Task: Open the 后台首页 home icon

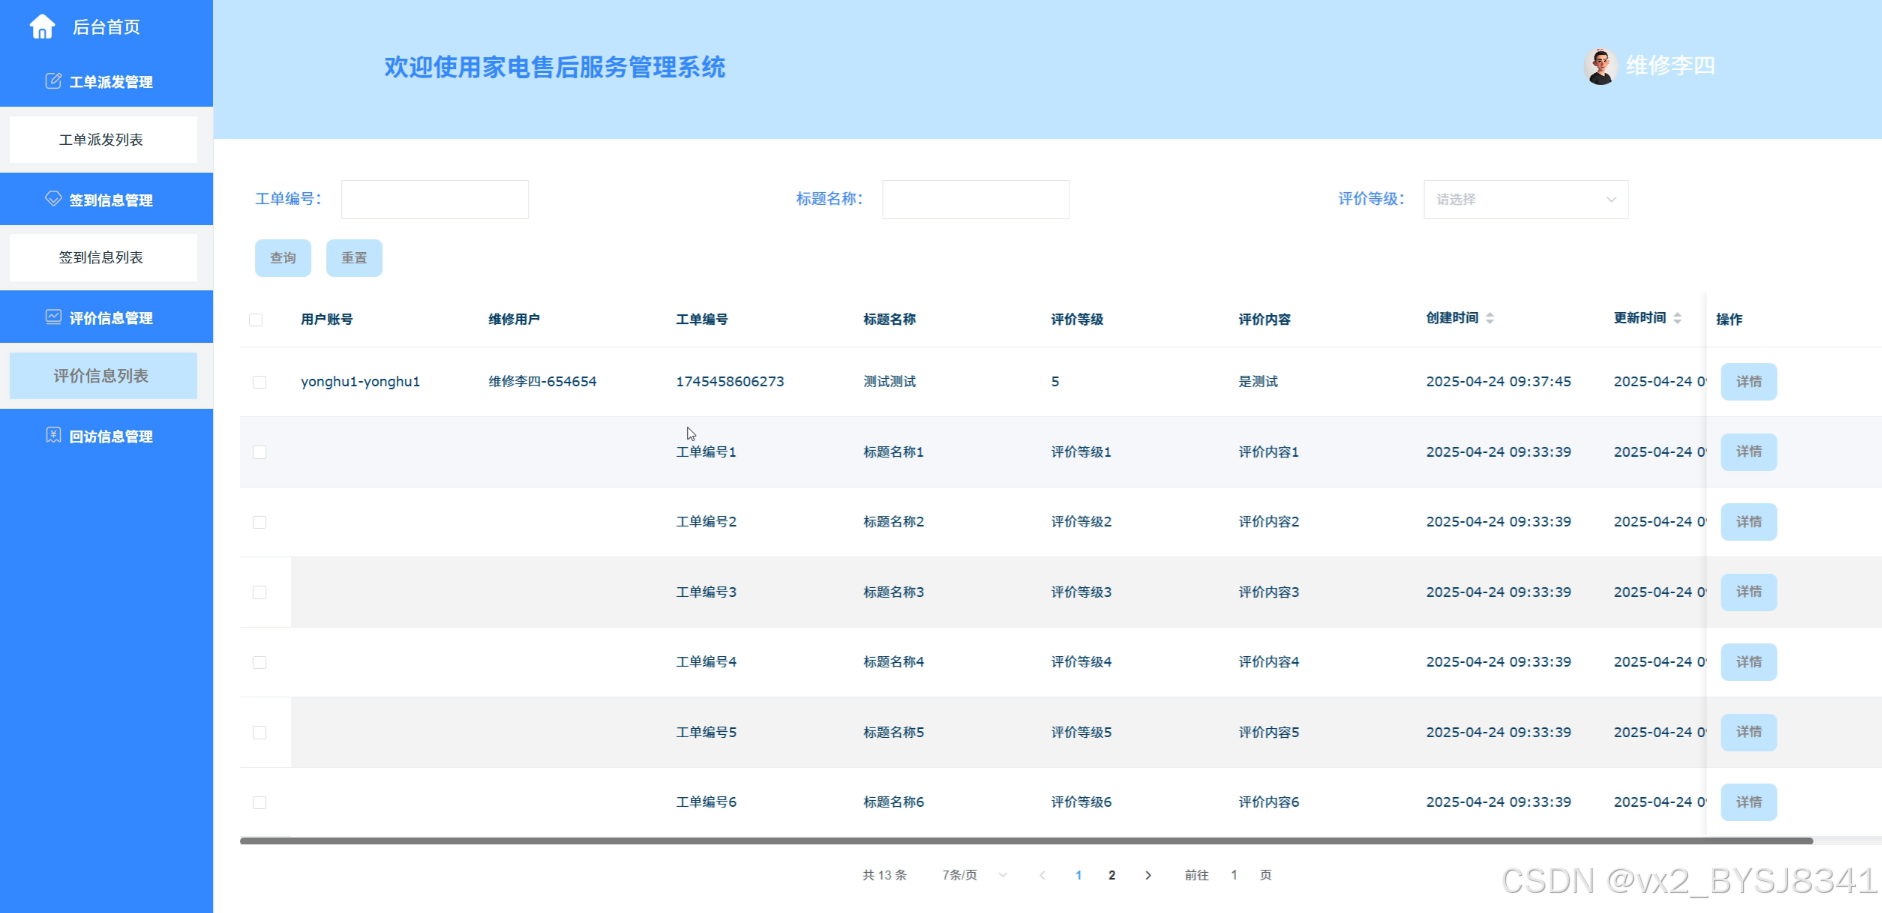Action: [42, 27]
